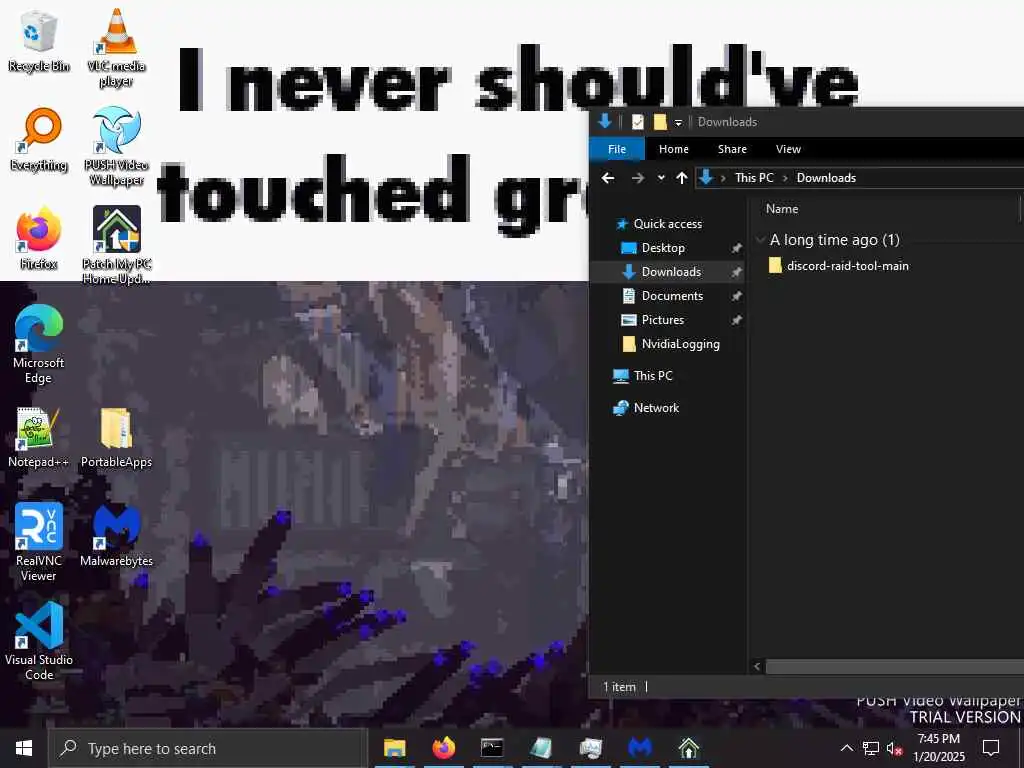This screenshot has height=768, width=1024.
Task: Select This PC in the navigation pane
Action: (x=643, y=376)
